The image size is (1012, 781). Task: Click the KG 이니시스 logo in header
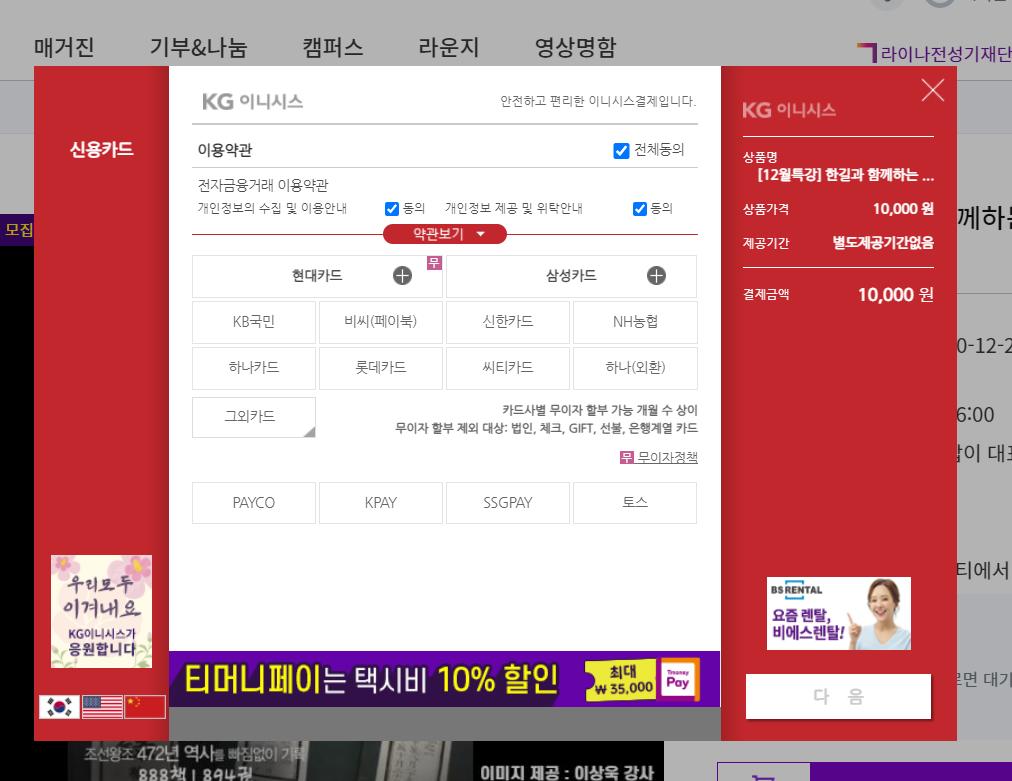point(252,101)
